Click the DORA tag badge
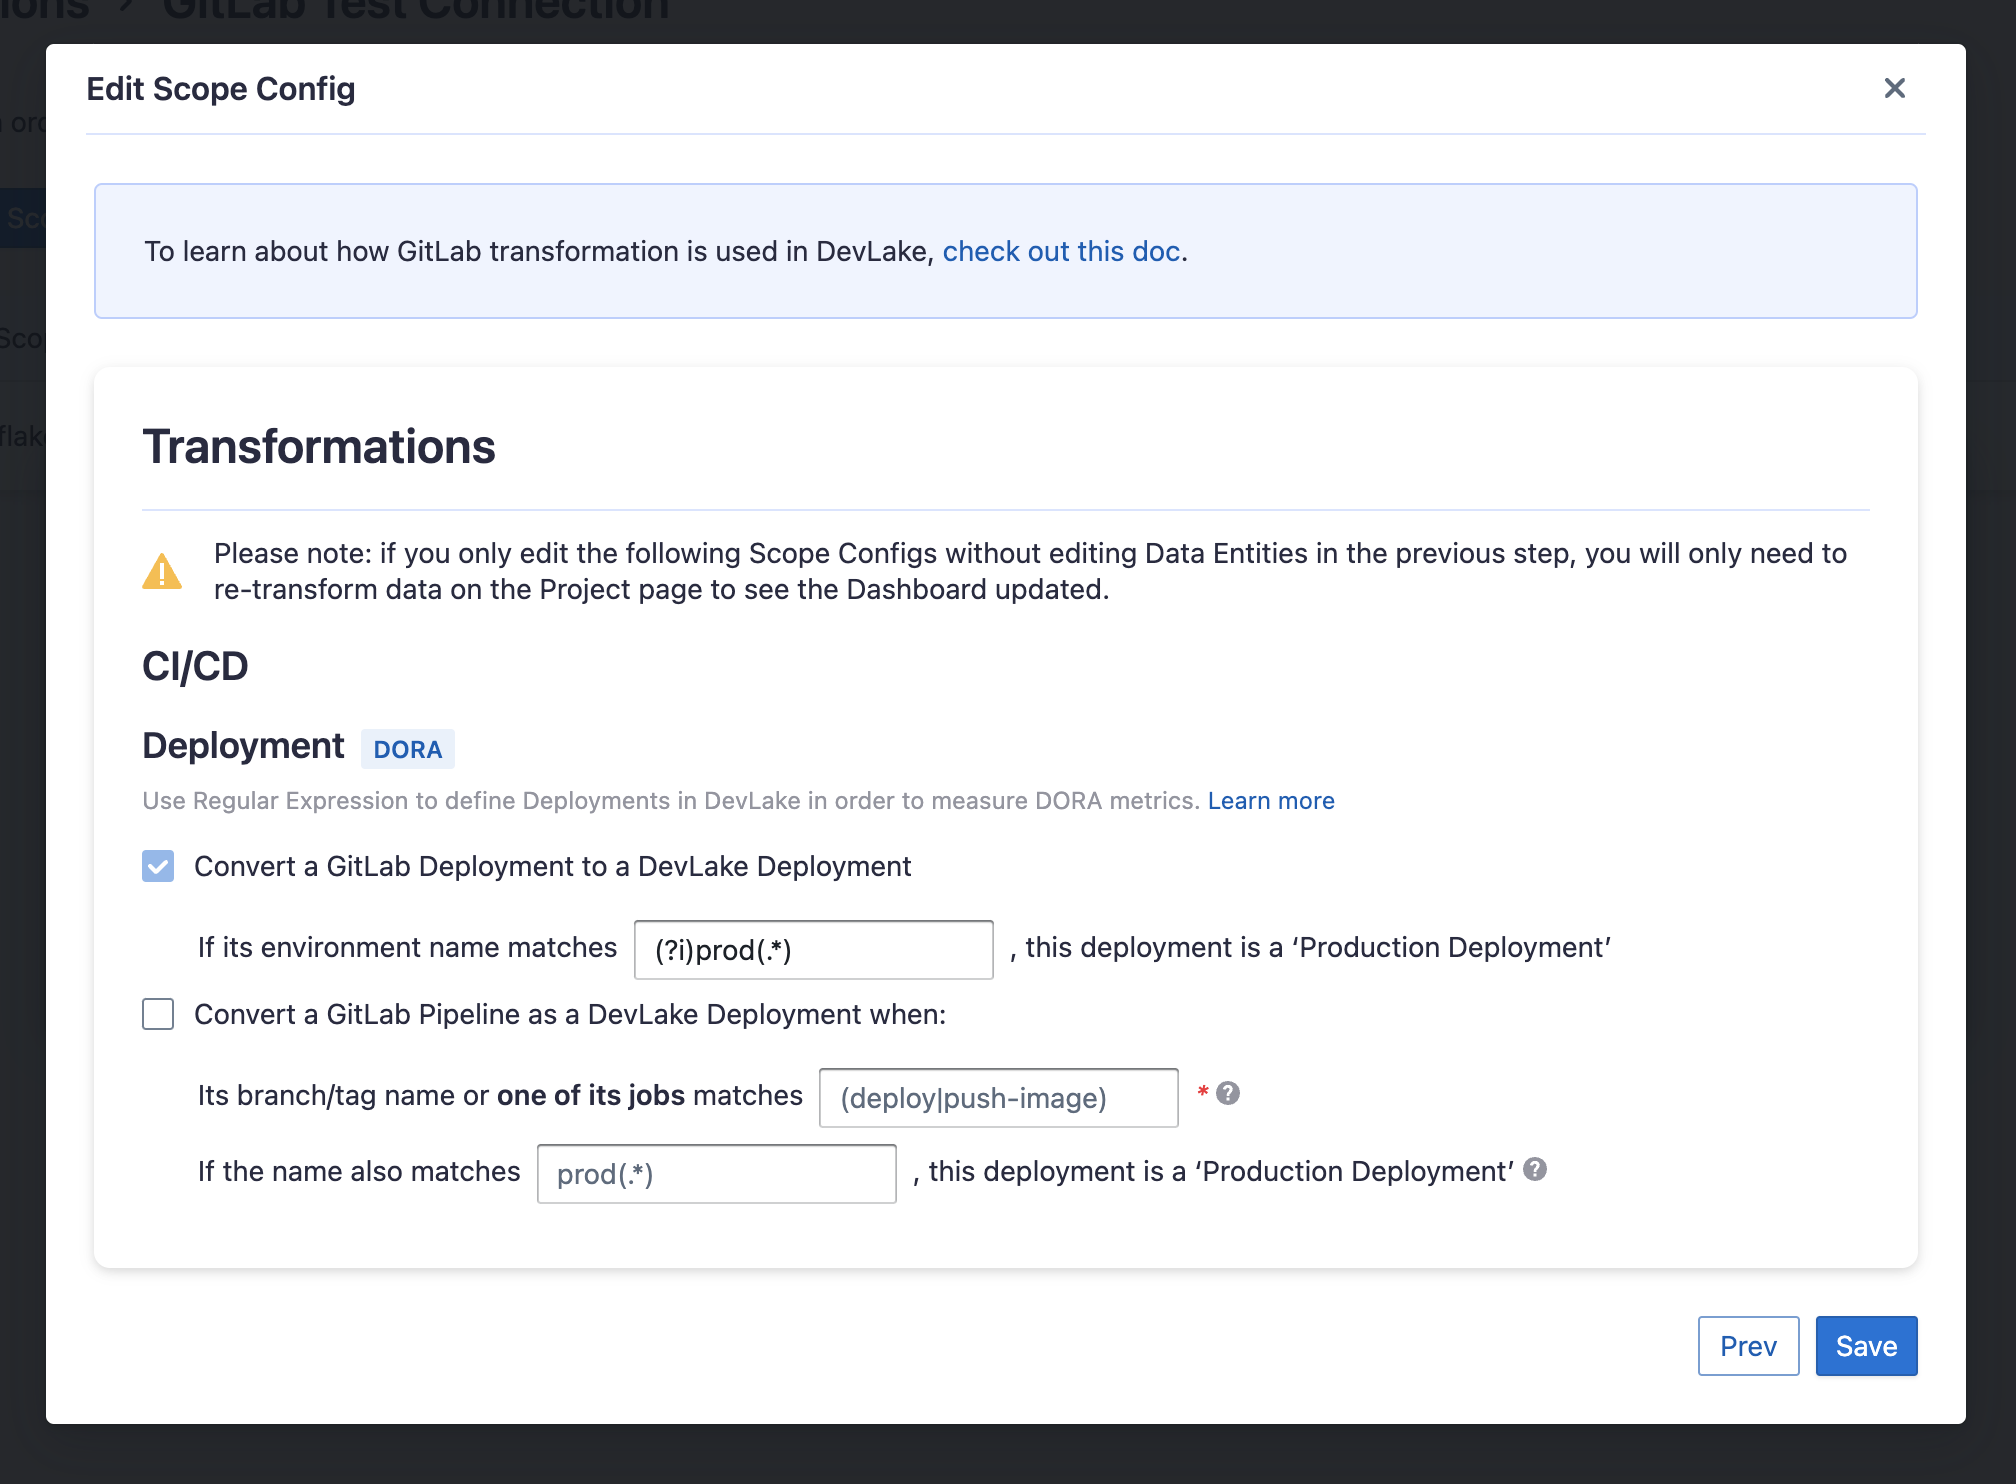 (x=407, y=749)
